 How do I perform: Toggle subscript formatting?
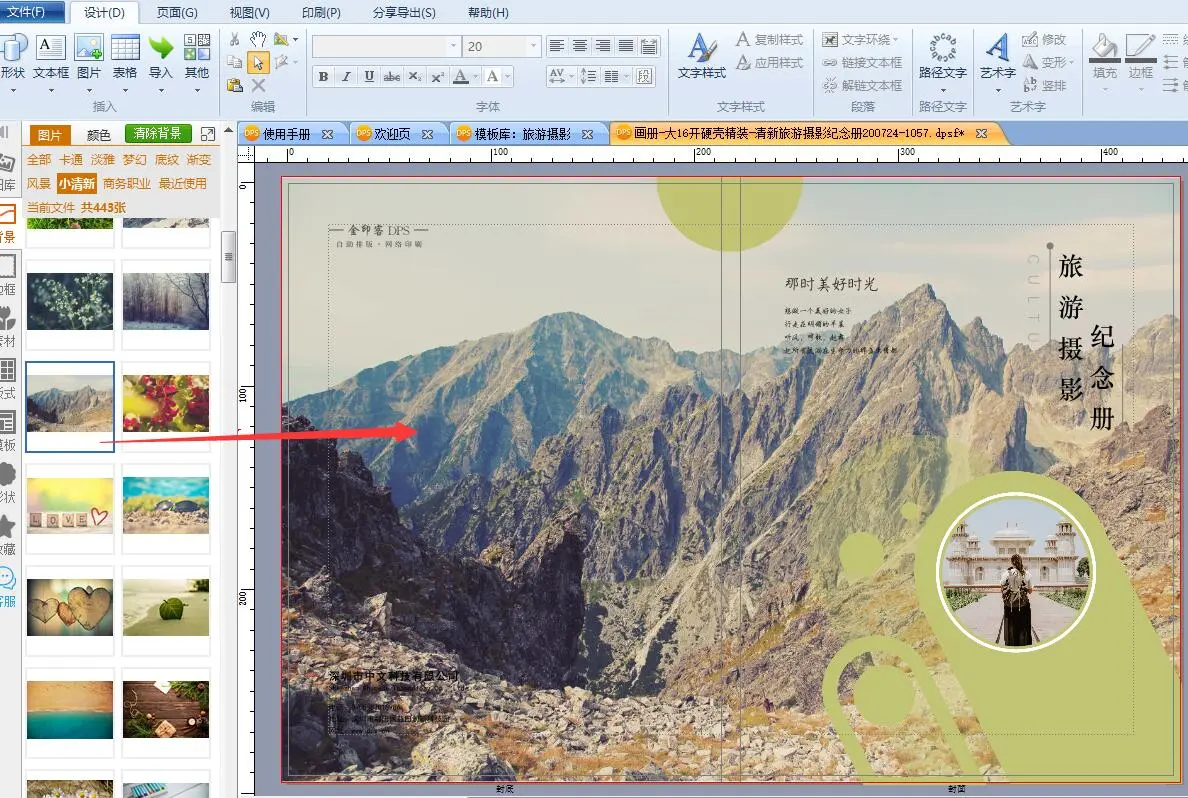pos(414,76)
